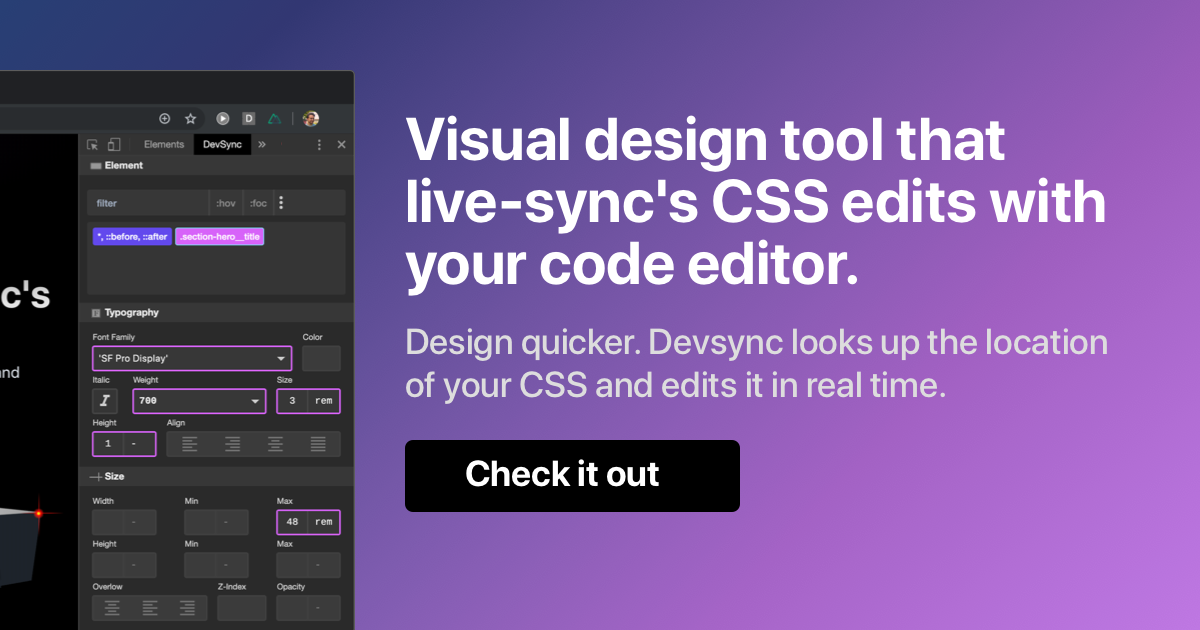The image size is (1200, 630).
Task: Click the Z-Index input field
Action: (242, 607)
